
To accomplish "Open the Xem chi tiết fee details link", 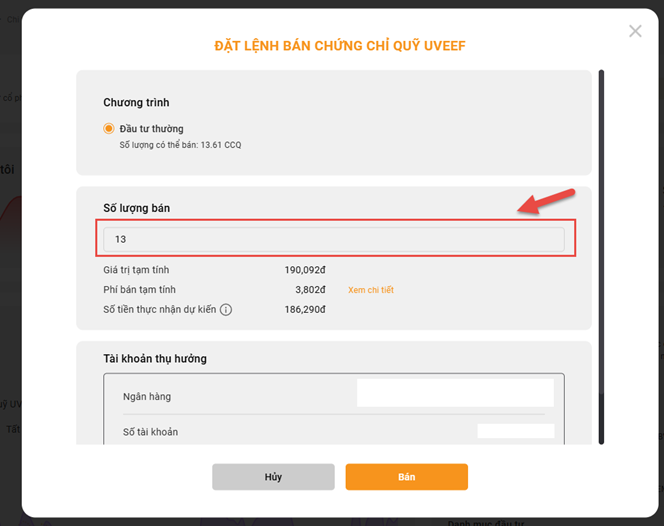I will pyautogui.click(x=371, y=290).
